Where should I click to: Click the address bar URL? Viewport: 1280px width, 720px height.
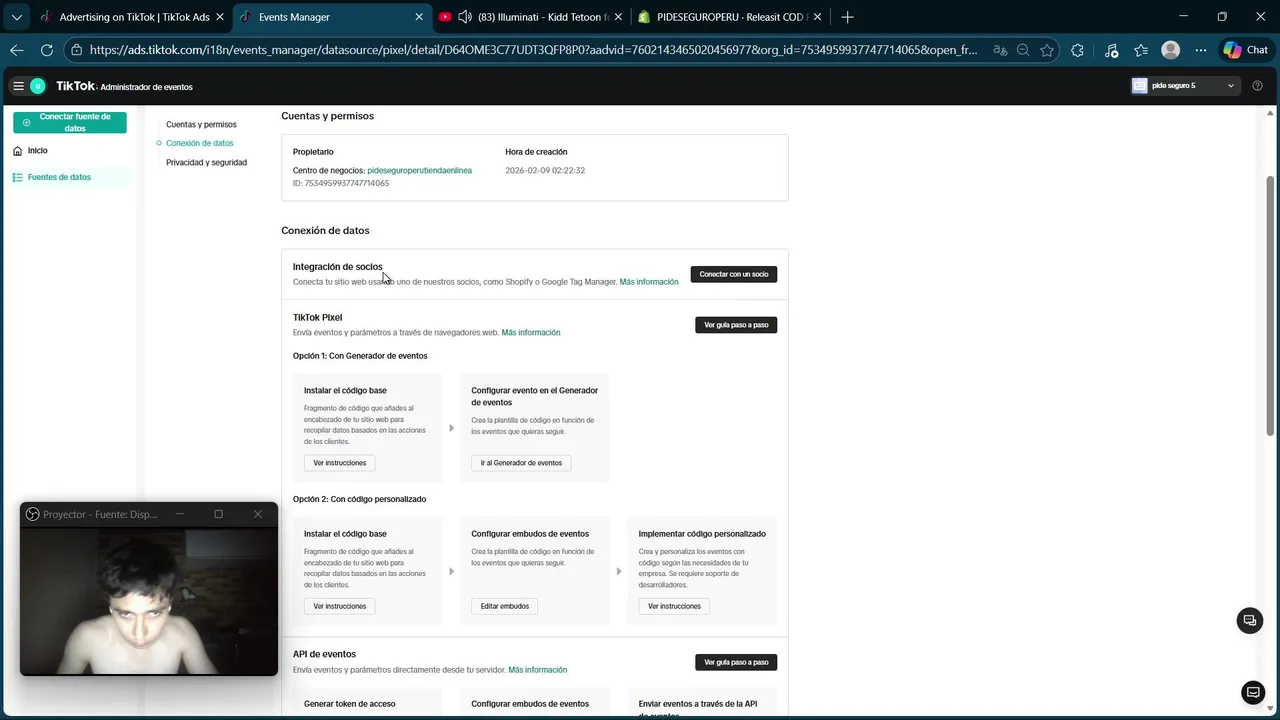click(533, 50)
